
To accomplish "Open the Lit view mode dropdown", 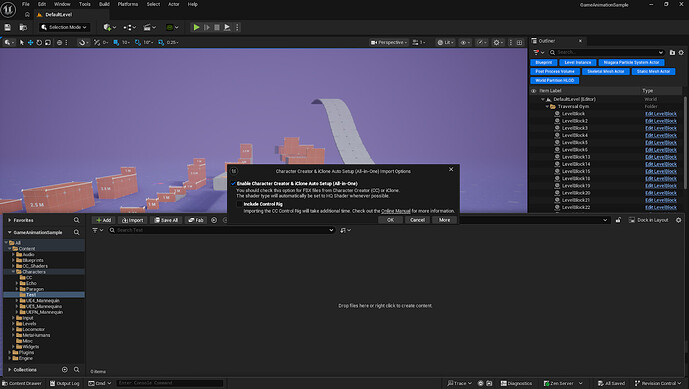I will click(445, 43).
